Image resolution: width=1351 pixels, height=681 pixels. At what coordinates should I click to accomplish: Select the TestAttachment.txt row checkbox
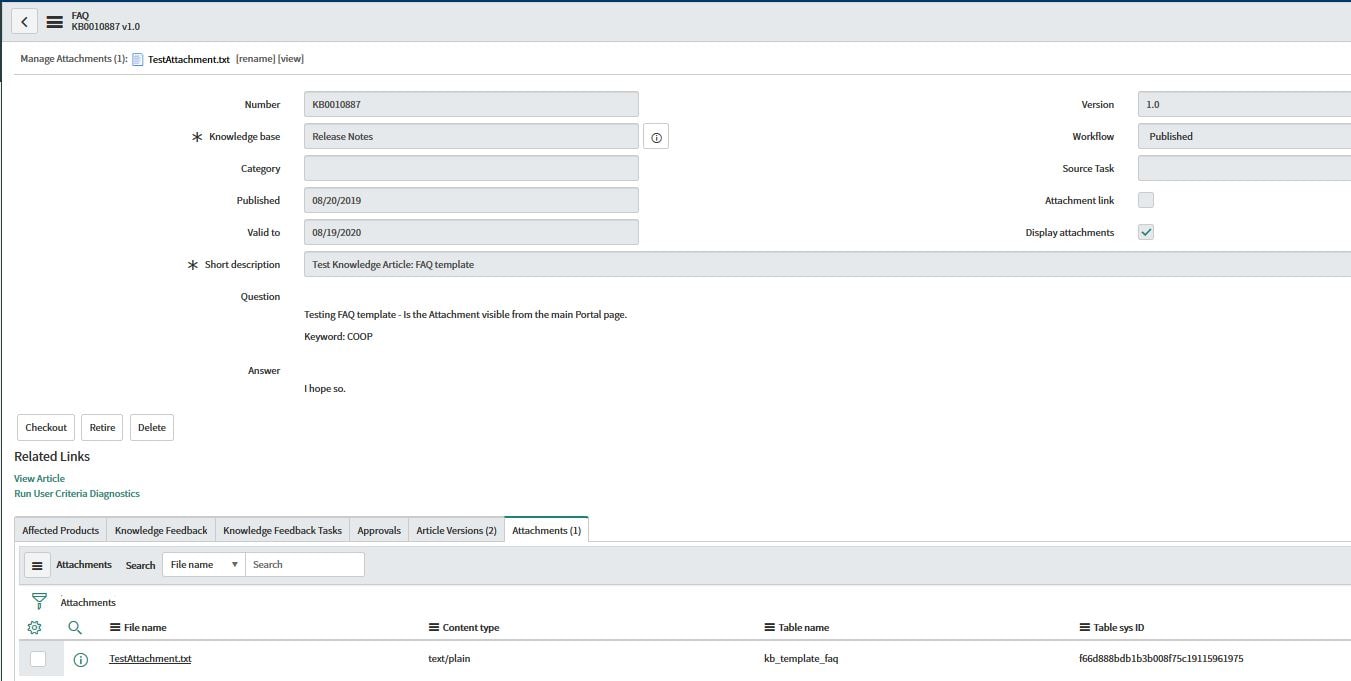click(x=37, y=659)
